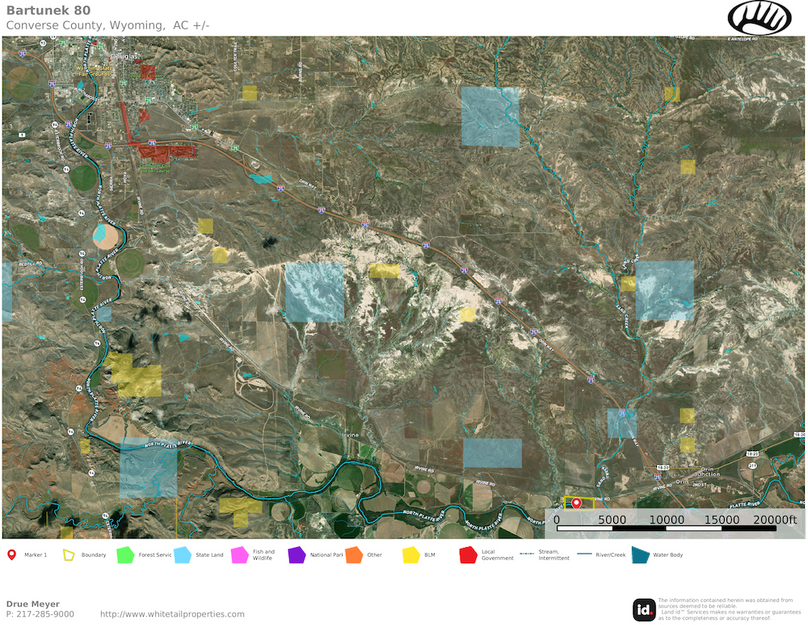Click the blue State Land legend icon

182,554
